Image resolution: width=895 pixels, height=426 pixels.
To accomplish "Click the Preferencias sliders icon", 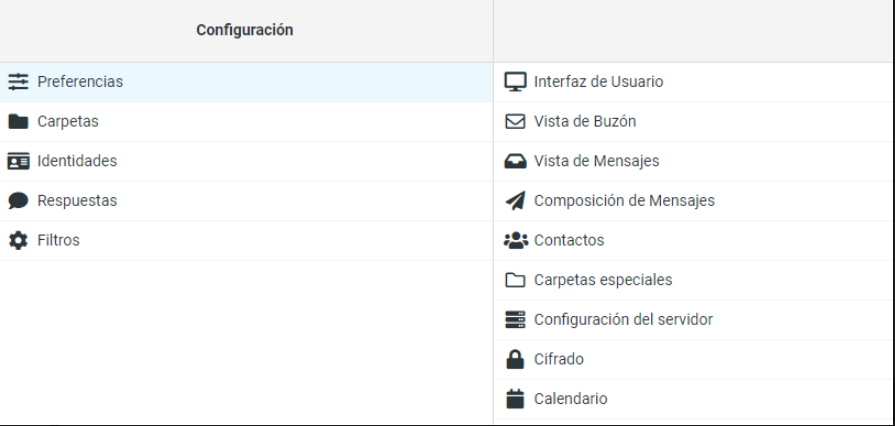I will coord(18,82).
